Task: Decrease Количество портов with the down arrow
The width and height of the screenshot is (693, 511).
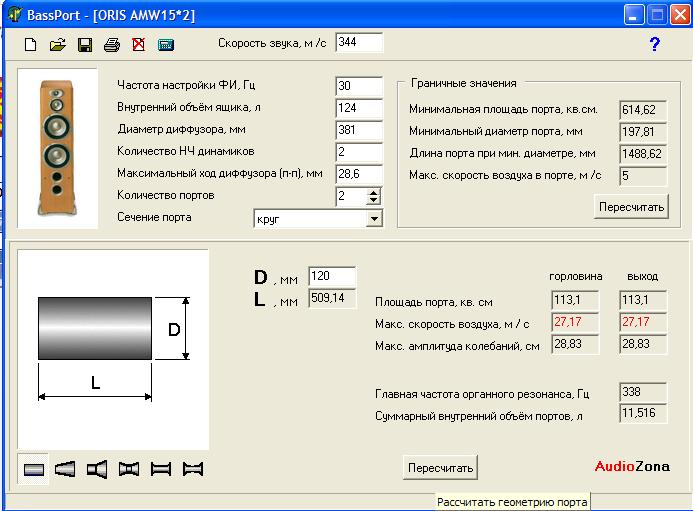Action: coord(375,201)
